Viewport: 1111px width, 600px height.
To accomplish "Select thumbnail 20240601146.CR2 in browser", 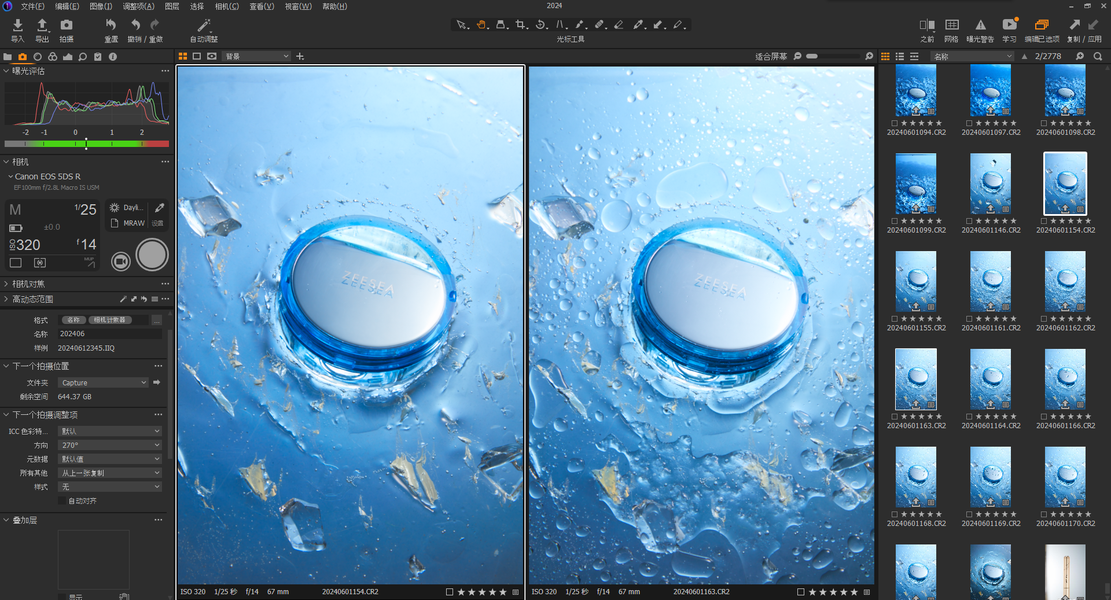I will coord(991,184).
